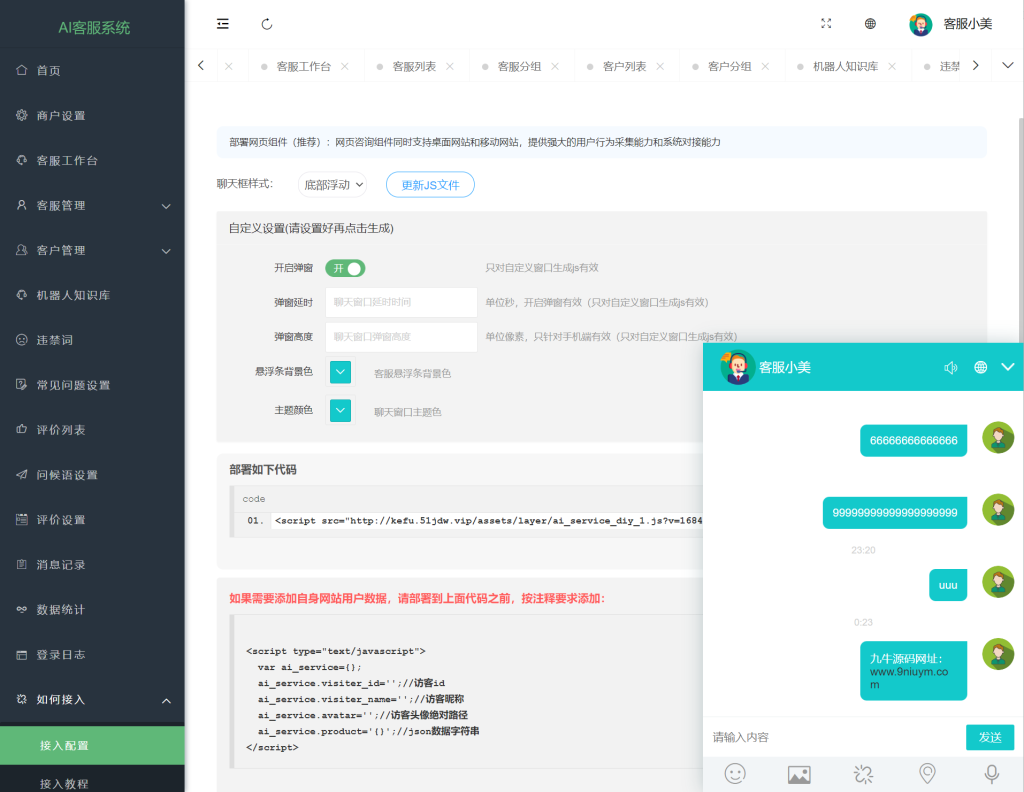
Task: Click the end-session broken link icon
Action: (863, 773)
